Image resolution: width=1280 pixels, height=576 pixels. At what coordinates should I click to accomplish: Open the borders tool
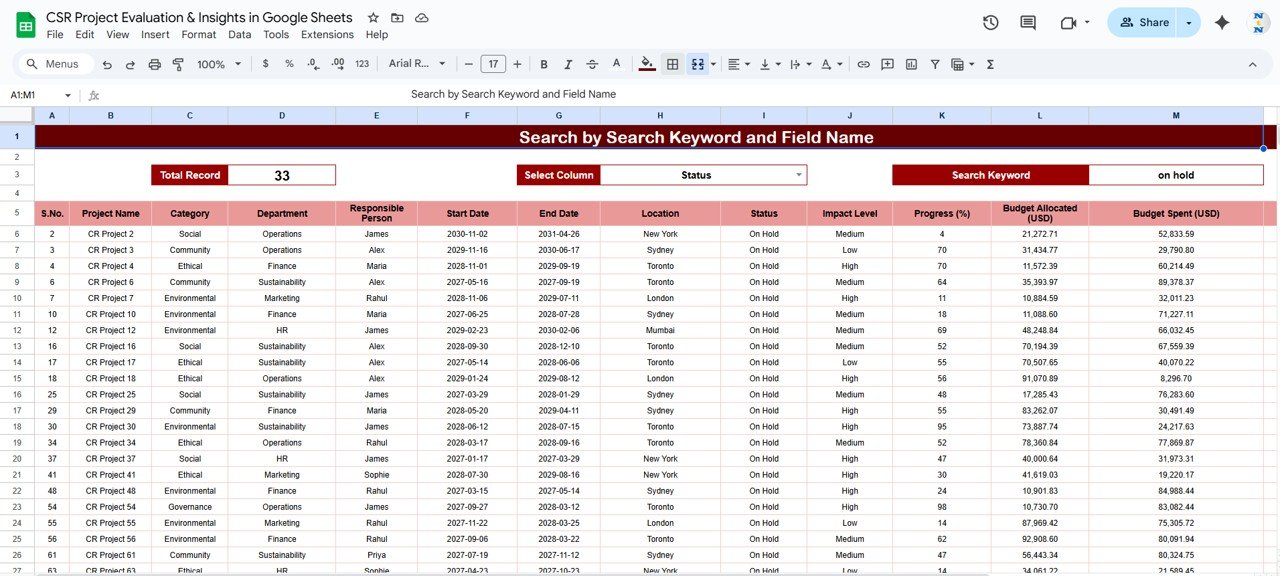tap(673, 64)
